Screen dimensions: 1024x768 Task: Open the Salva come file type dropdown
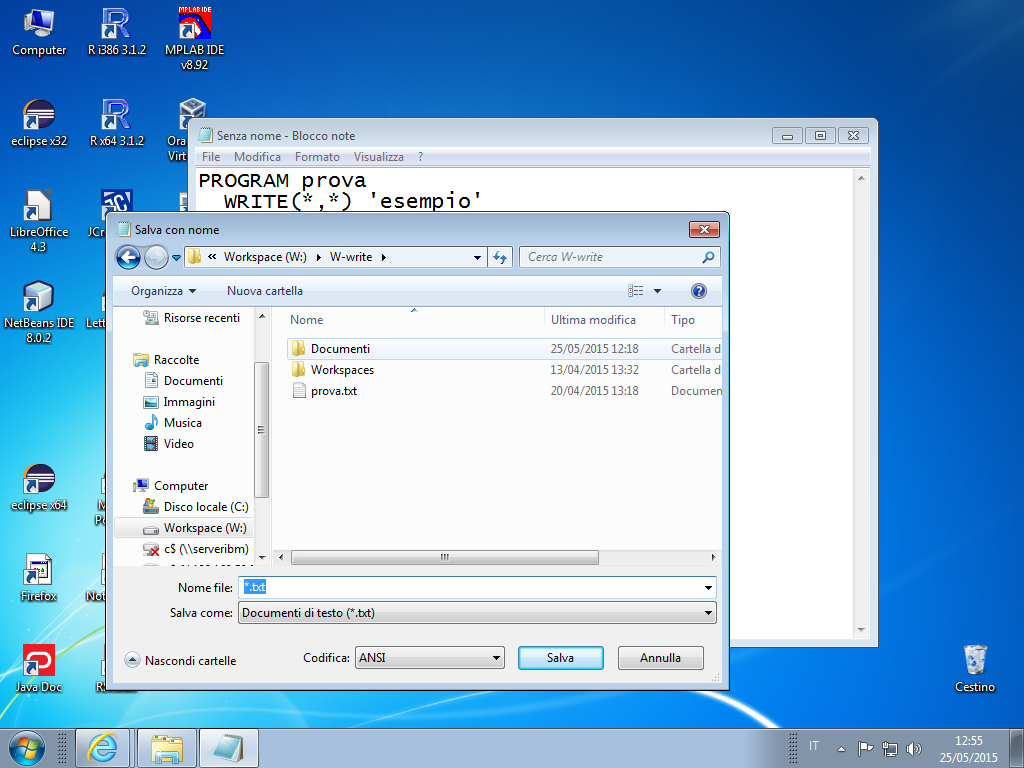coord(477,613)
